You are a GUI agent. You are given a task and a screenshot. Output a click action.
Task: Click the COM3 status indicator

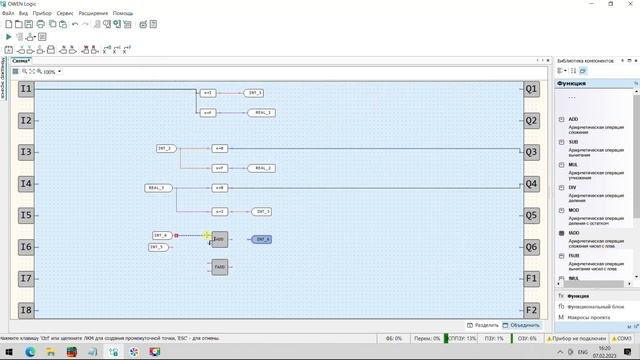coord(622,338)
